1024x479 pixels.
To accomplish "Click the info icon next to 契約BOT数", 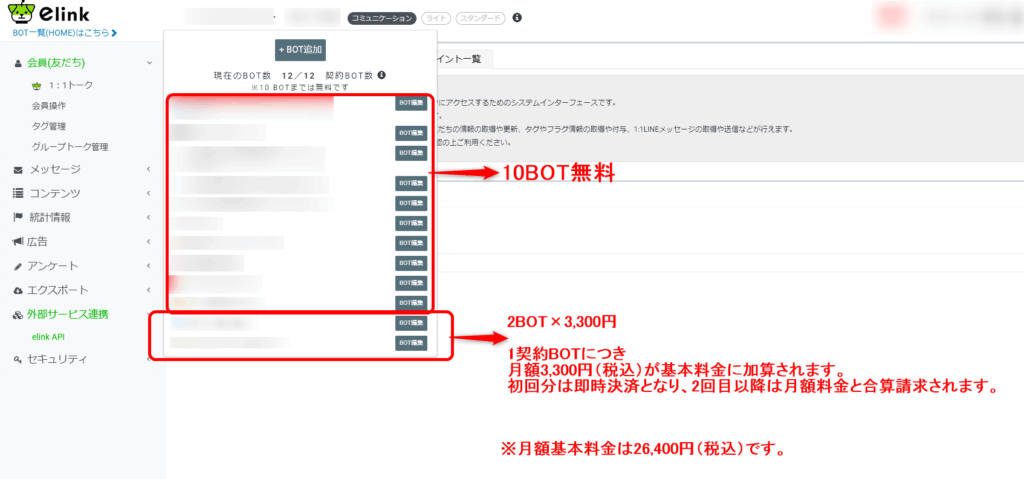I will click(381, 75).
